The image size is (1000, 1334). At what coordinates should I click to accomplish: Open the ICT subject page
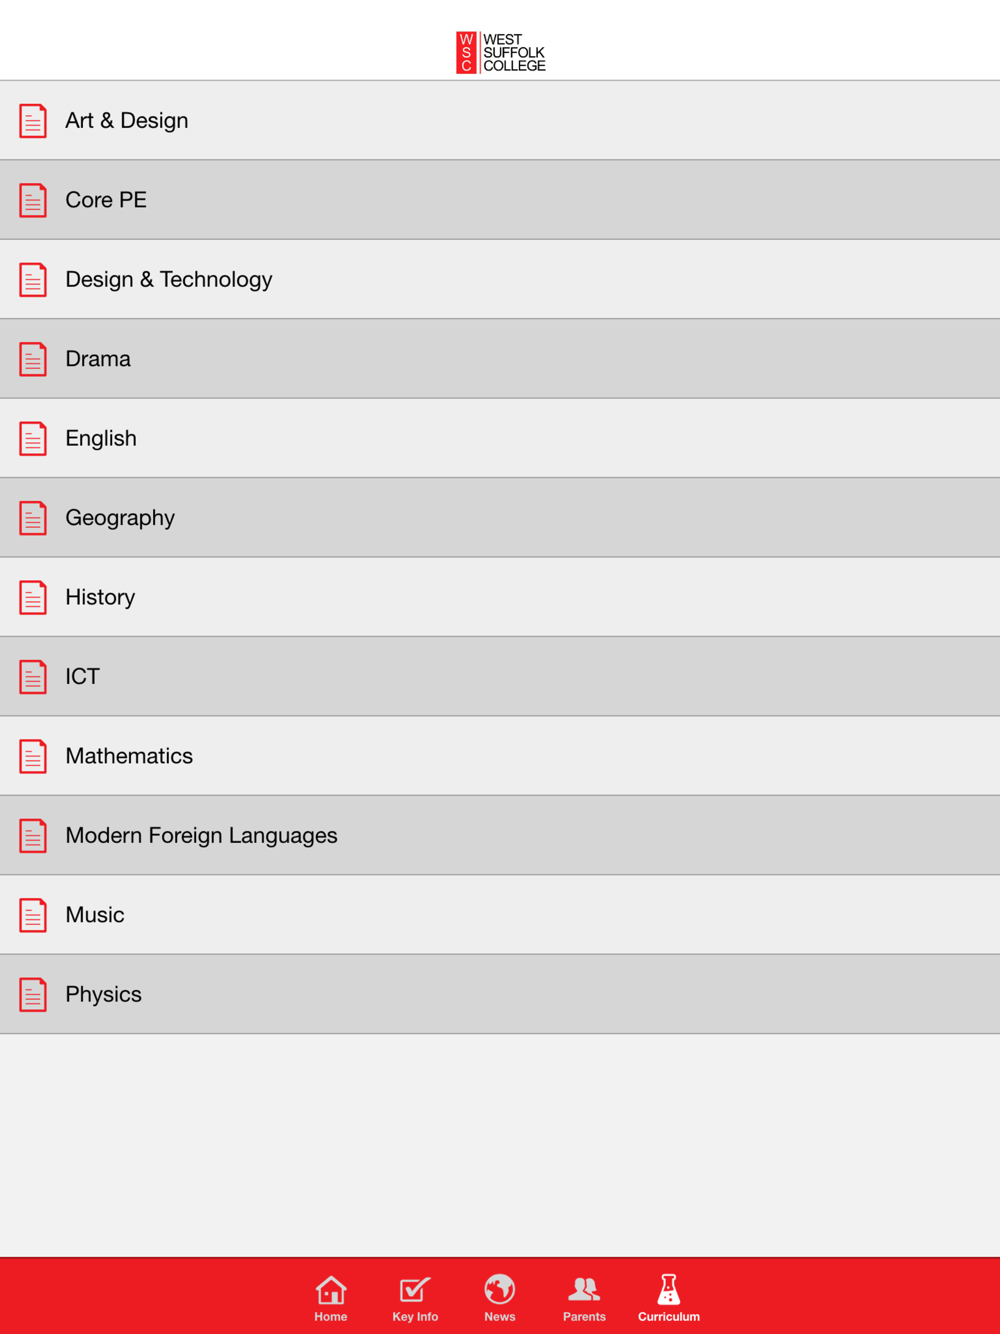point(500,677)
